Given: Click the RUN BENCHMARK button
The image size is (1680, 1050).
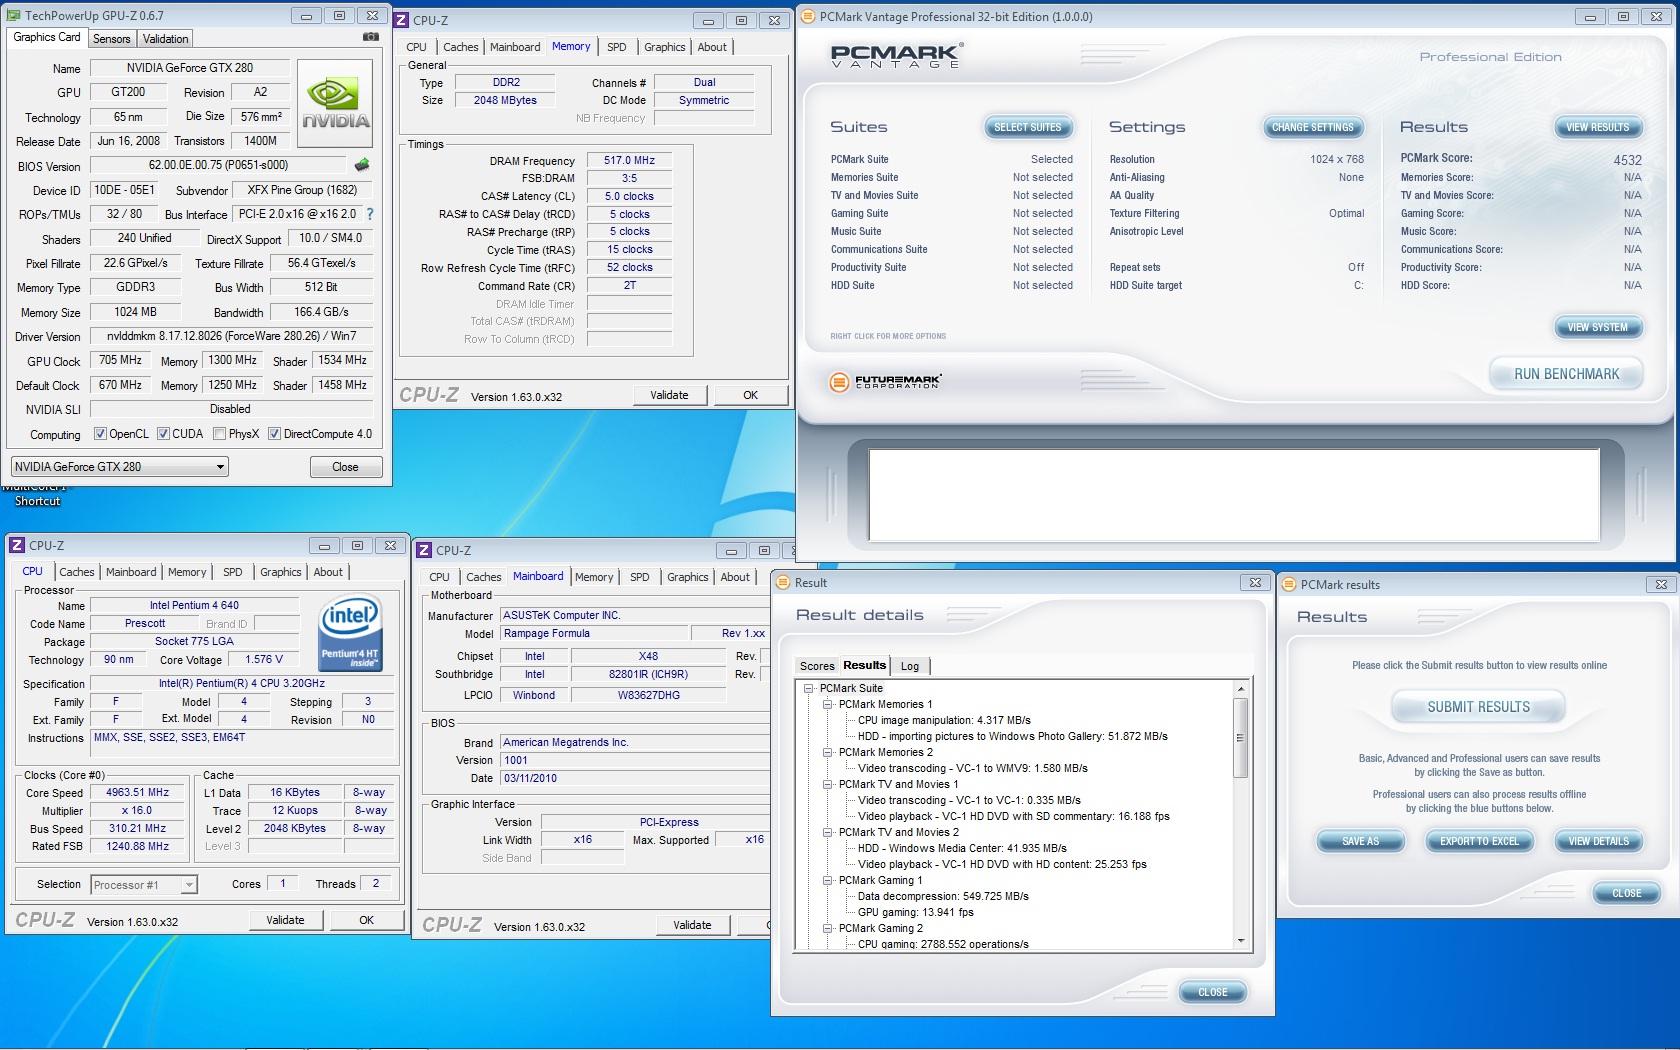Looking at the screenshot, I should pyautogui.click(x=1567, y=374).
